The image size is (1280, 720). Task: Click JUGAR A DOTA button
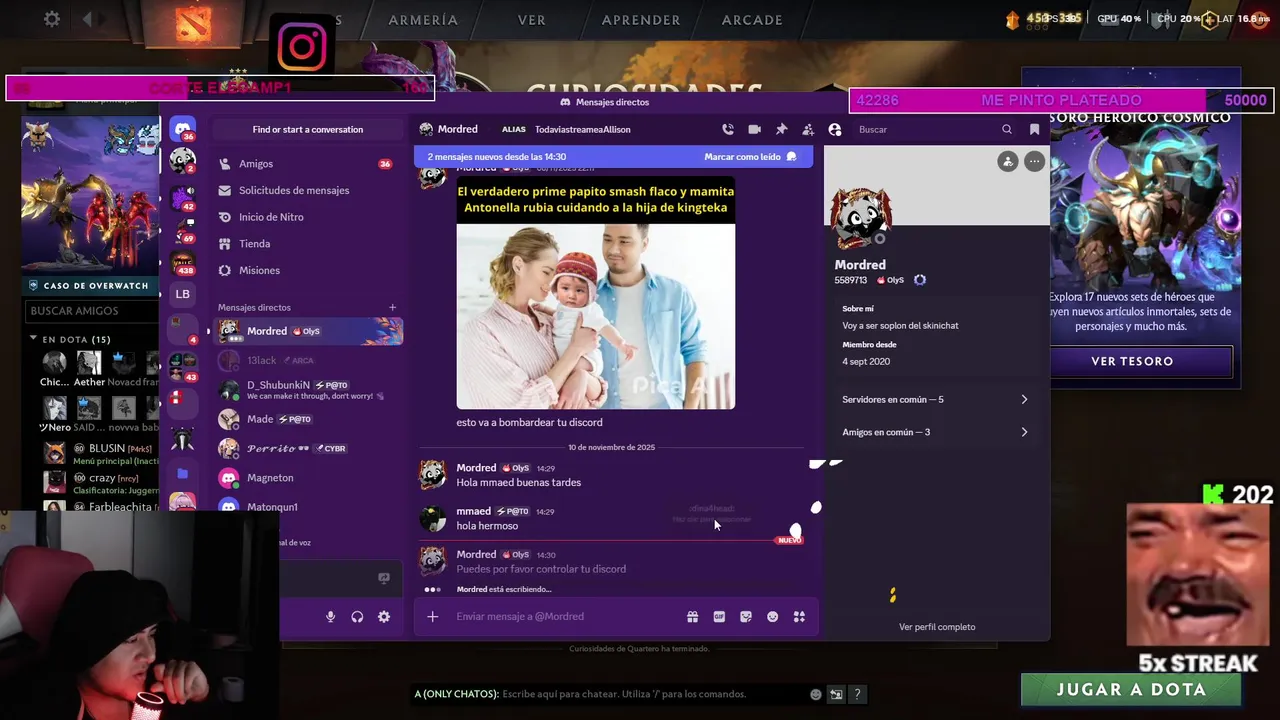click(1131, 690)
